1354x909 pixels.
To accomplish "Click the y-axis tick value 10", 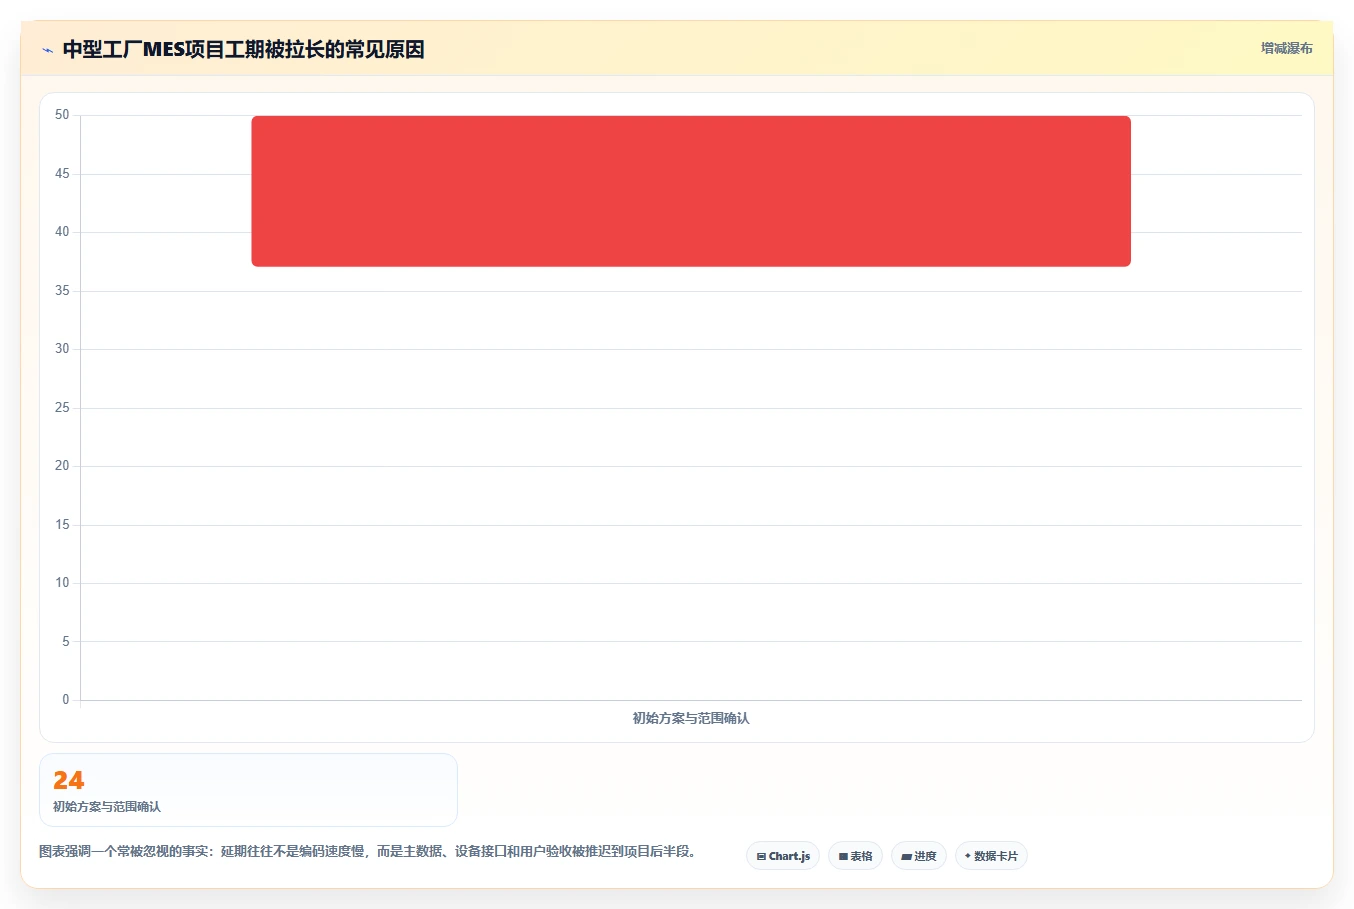I will tap(62, 583).
